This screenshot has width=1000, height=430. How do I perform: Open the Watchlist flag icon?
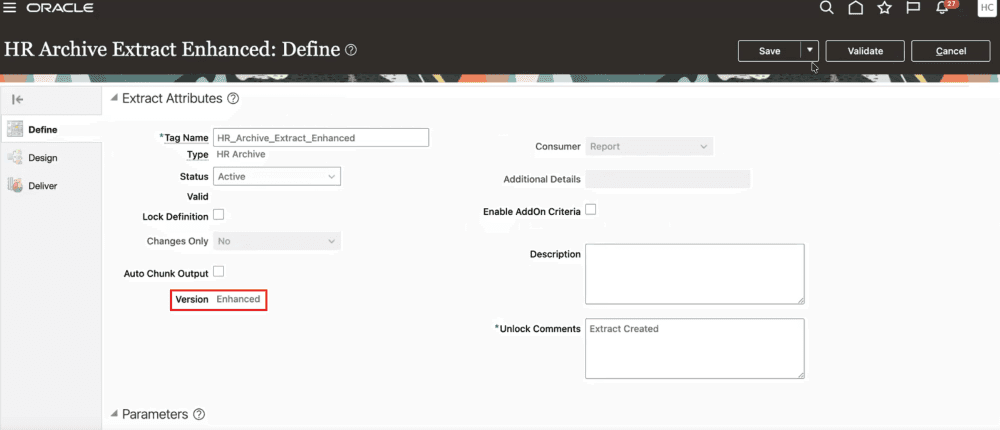click(913, 8)
